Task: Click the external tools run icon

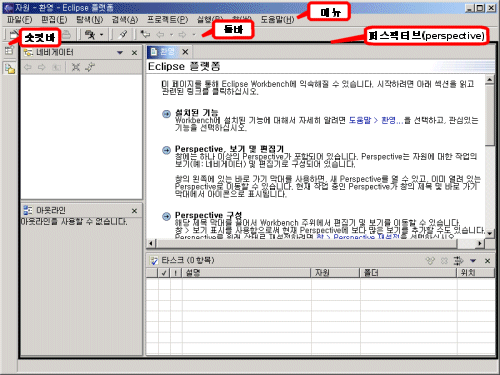Action: [90, 34]
